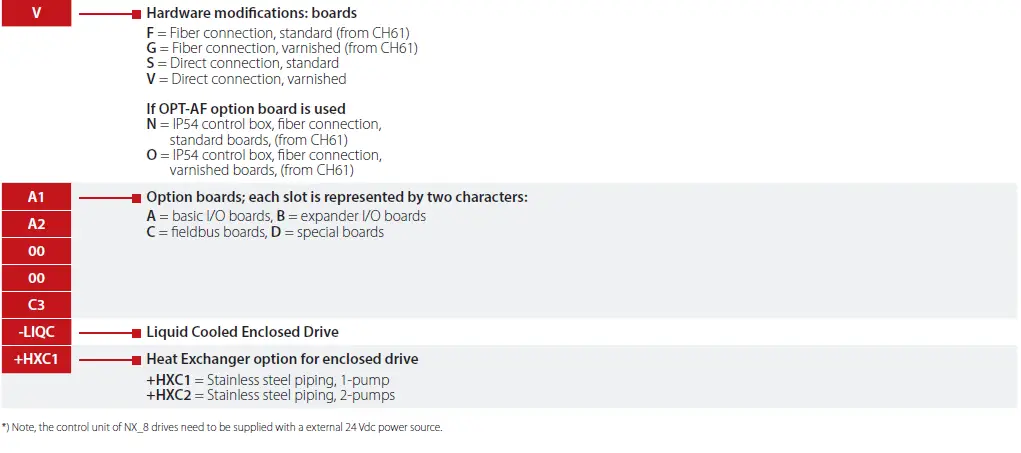Click the 'S = Direct connection, standard' line

pos(242,63)
